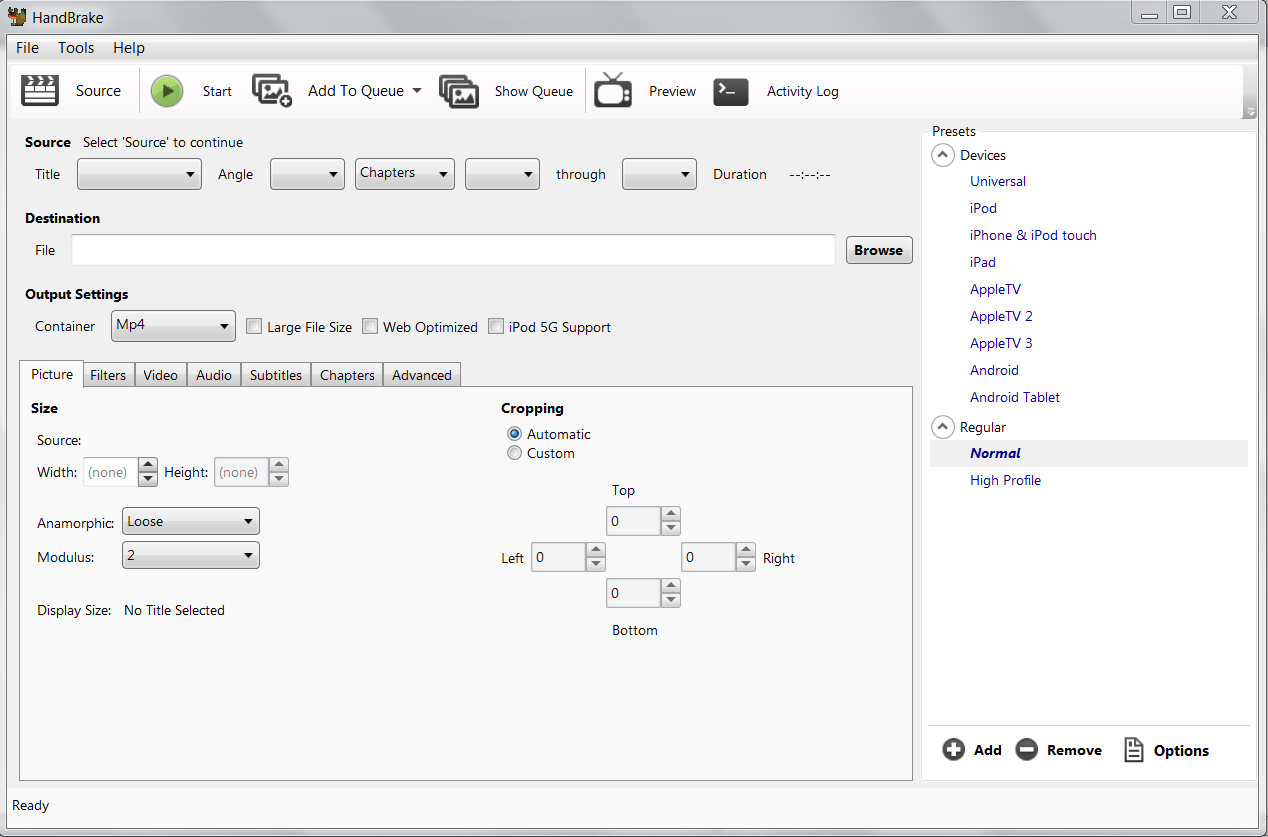Open the File menu
Viewport: 1268px width, 837px height.
[28, 47]
